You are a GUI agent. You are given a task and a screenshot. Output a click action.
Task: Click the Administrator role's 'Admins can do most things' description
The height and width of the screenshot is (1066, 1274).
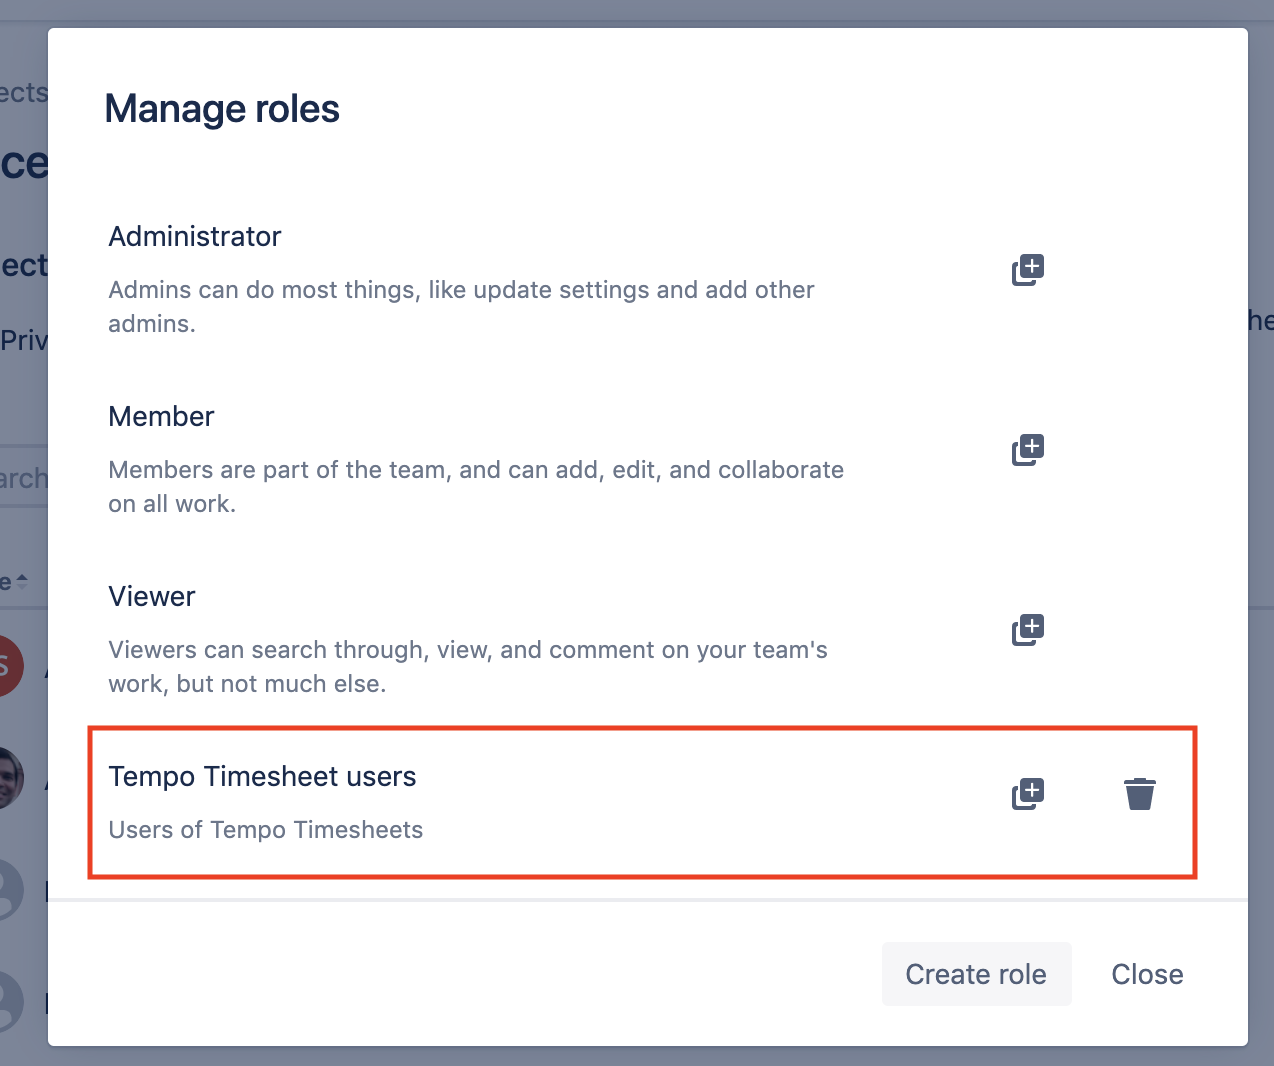461,307
